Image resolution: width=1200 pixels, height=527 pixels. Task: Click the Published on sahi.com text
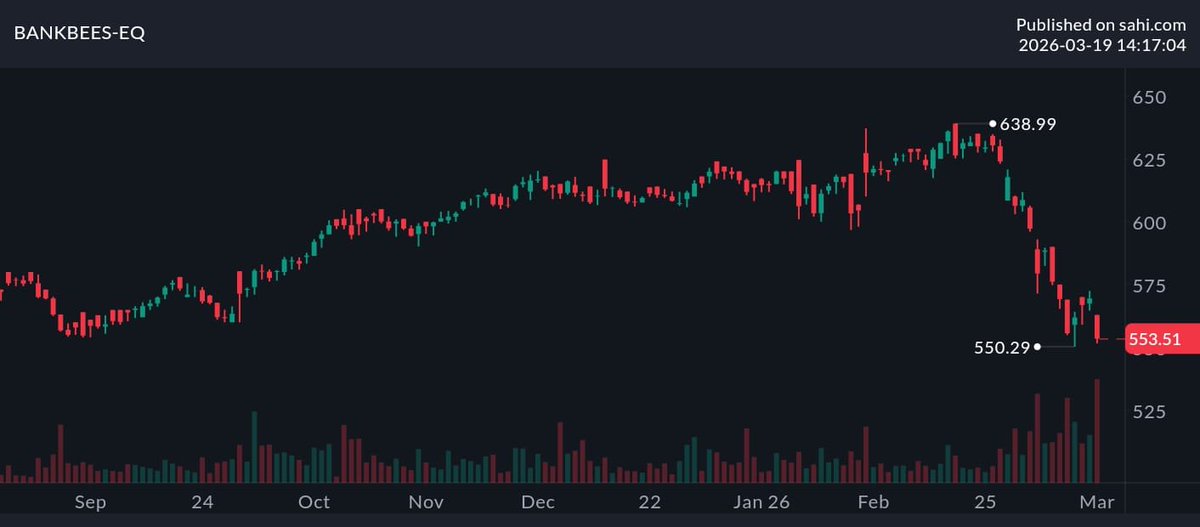point(1101,24)
